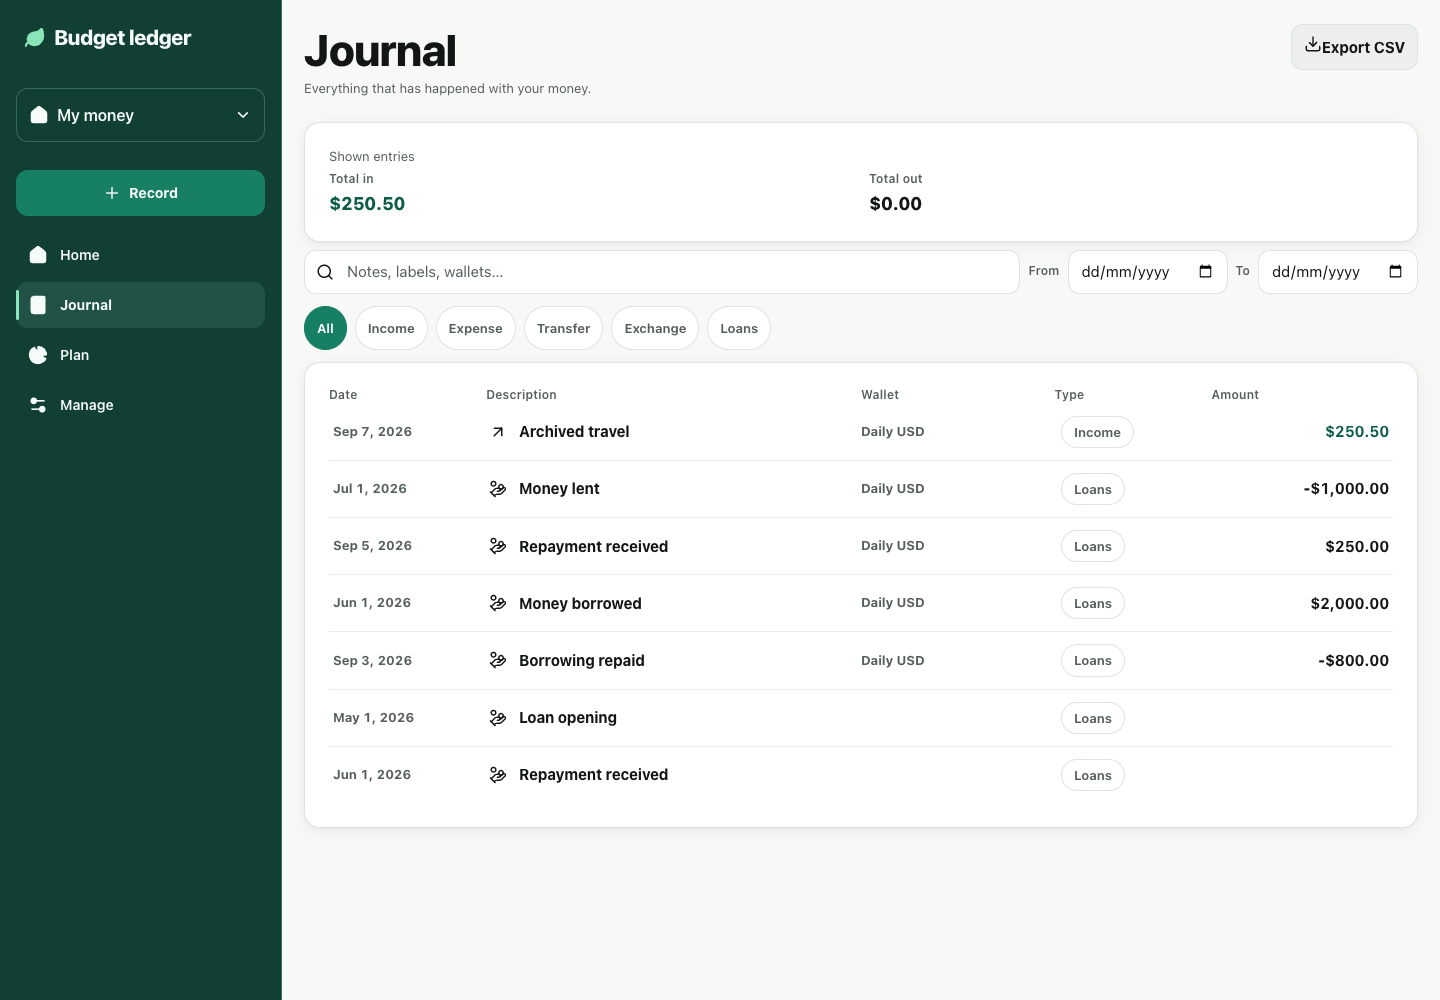The width and height of the screenshot is (1440, 1000).
Task: Select the All filter chip
Action: tap(325, 328)
